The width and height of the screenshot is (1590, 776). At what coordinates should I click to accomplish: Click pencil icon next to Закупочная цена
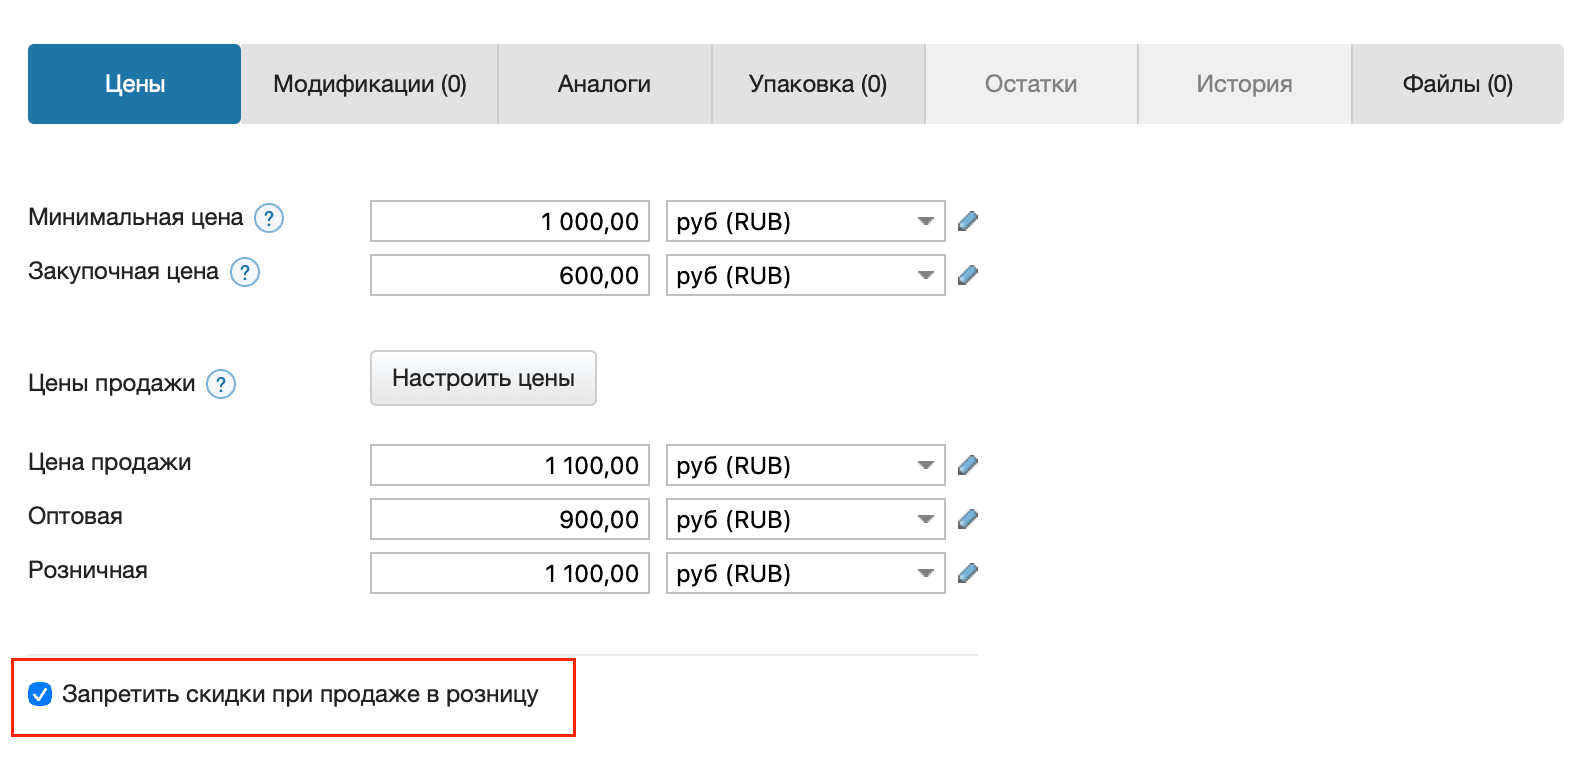(967, 275)
